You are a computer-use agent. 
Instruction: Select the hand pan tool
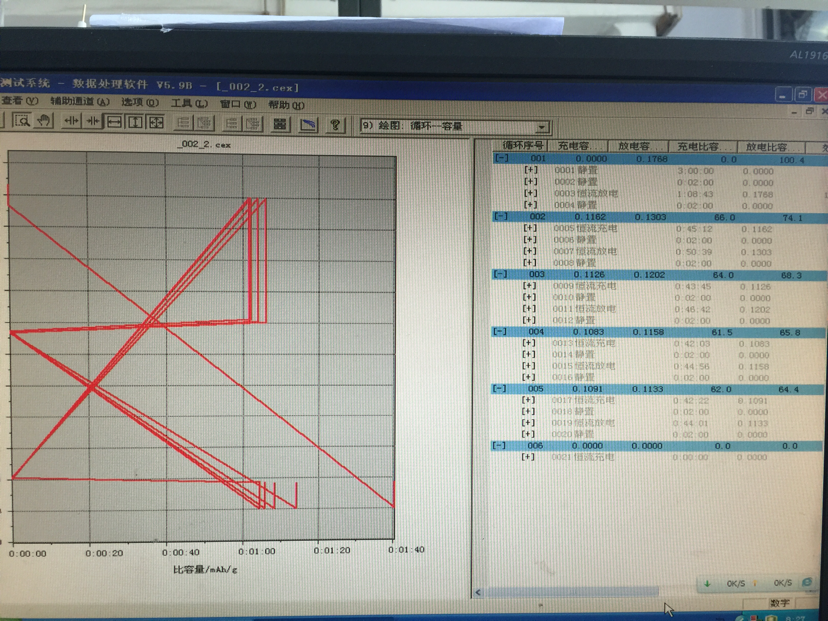click(44, 121)
